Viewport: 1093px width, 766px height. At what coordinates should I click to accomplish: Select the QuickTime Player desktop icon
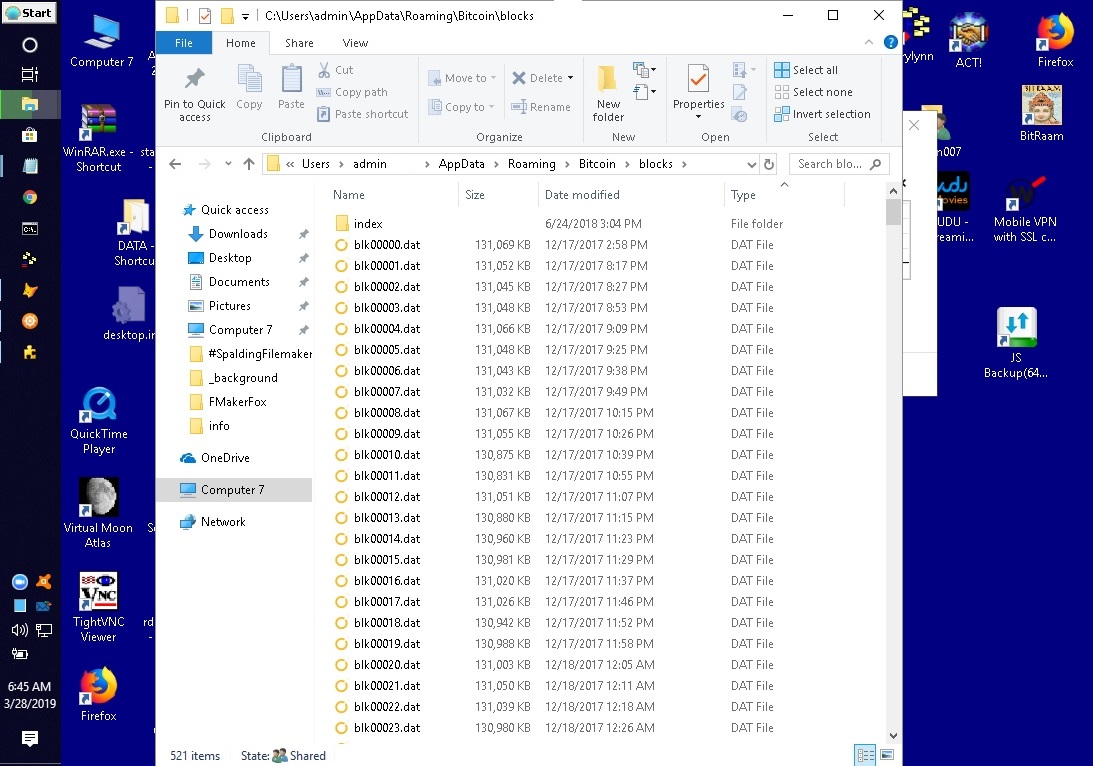[99, 420]
